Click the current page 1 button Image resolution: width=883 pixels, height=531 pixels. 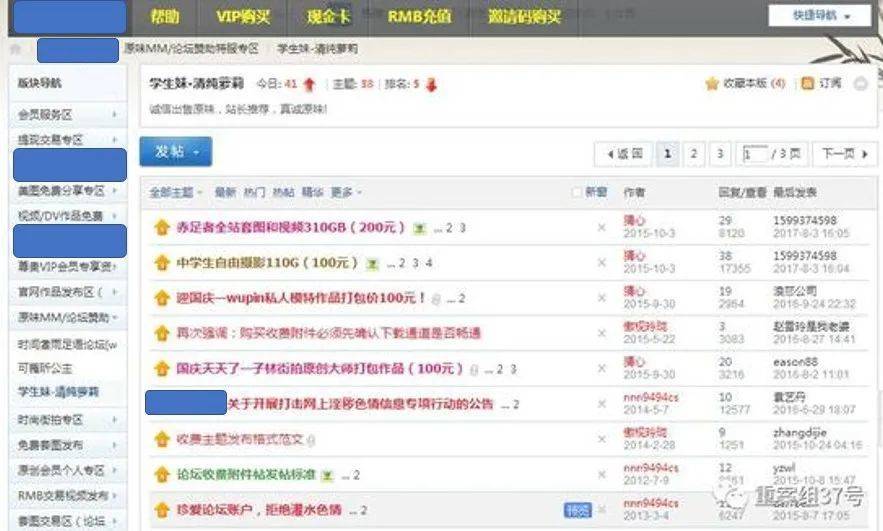[668, 154]
